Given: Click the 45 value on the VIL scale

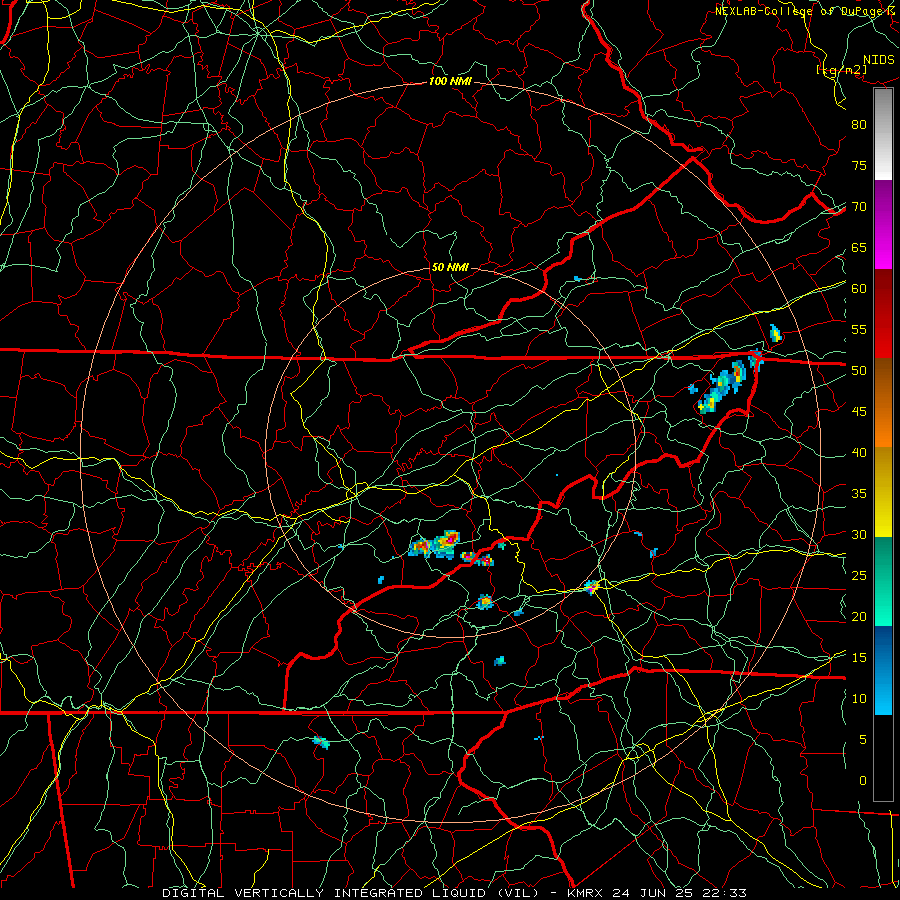Looking at the screenshot, I should (859, 412).
